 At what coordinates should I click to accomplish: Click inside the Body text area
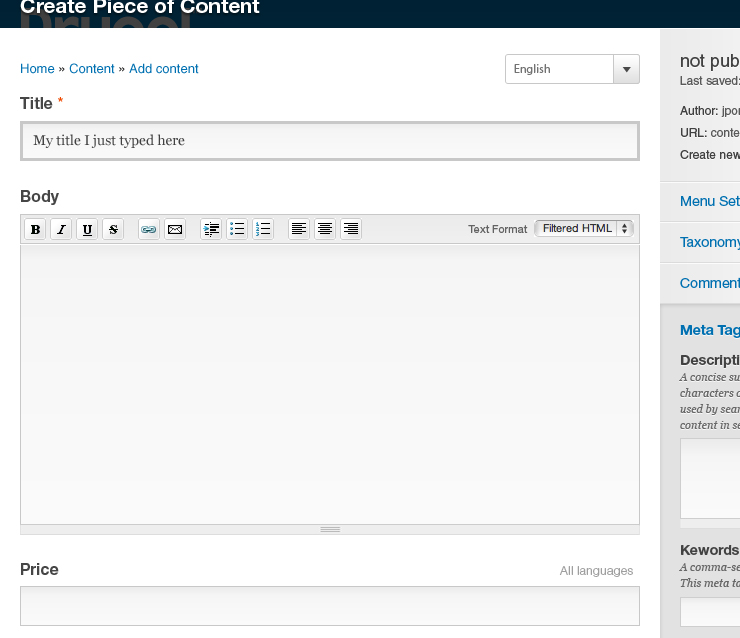[330, 384]
